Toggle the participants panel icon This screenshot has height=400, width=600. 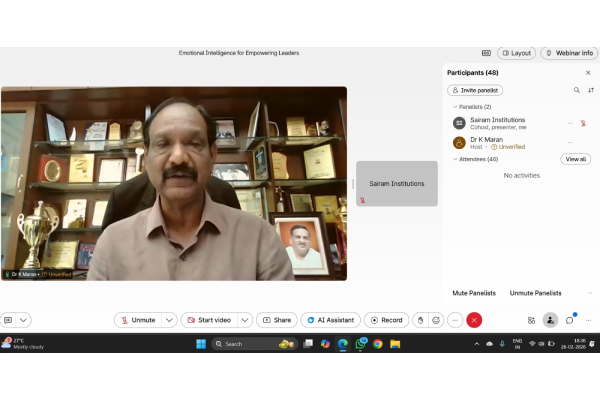[x=550, y=320]
